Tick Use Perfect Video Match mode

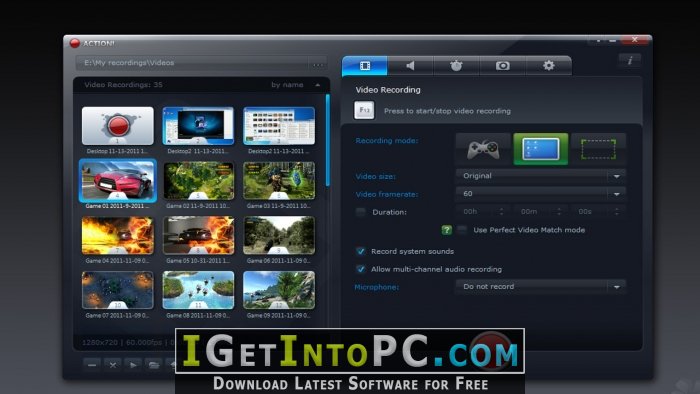[462, 230]
